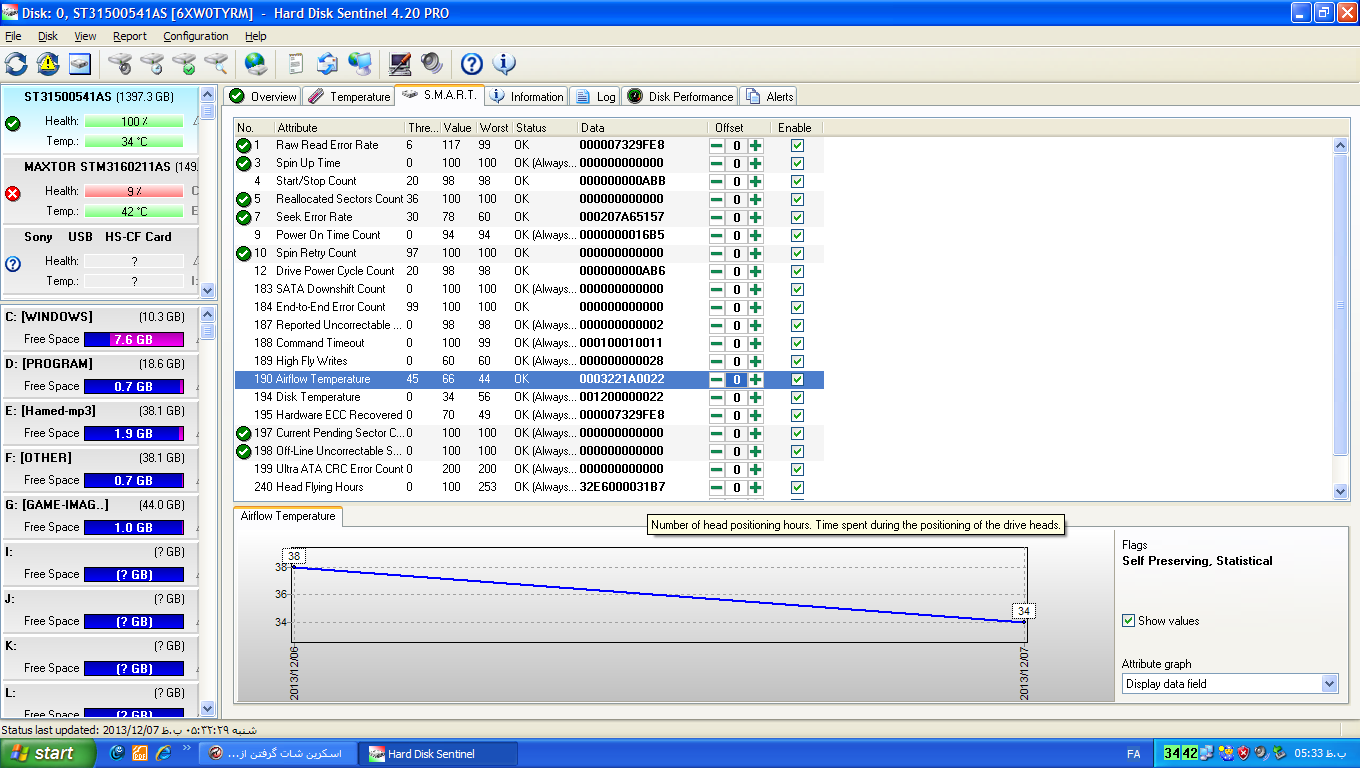Open the Attribute graph dropdown
Screen dimensions: 1360x768
click(x=1329, y=684)
